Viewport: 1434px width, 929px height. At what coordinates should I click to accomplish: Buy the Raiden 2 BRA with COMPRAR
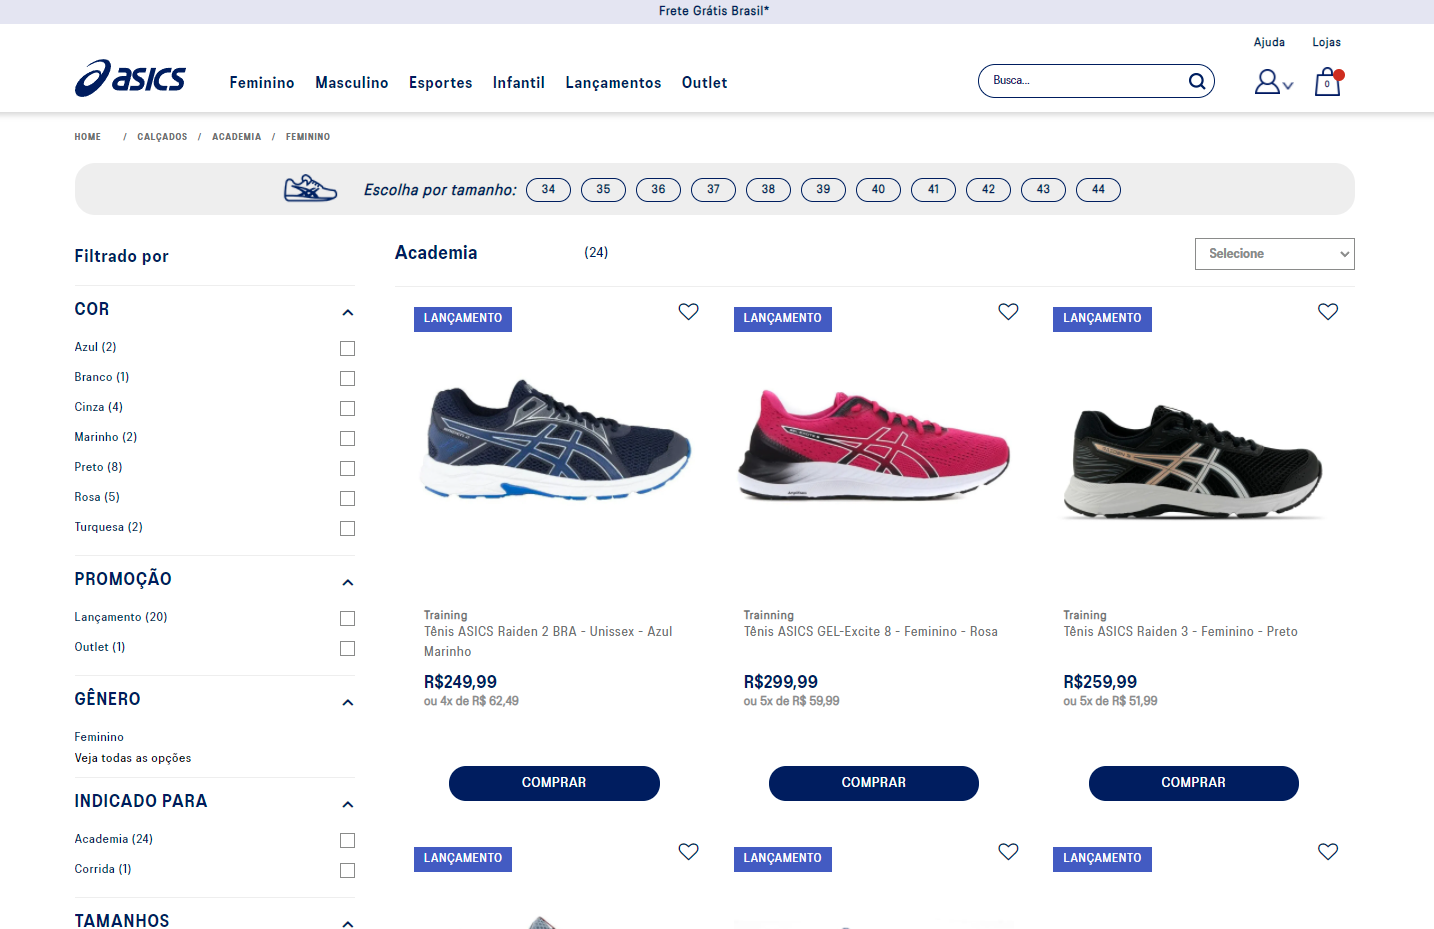(554, 783)
